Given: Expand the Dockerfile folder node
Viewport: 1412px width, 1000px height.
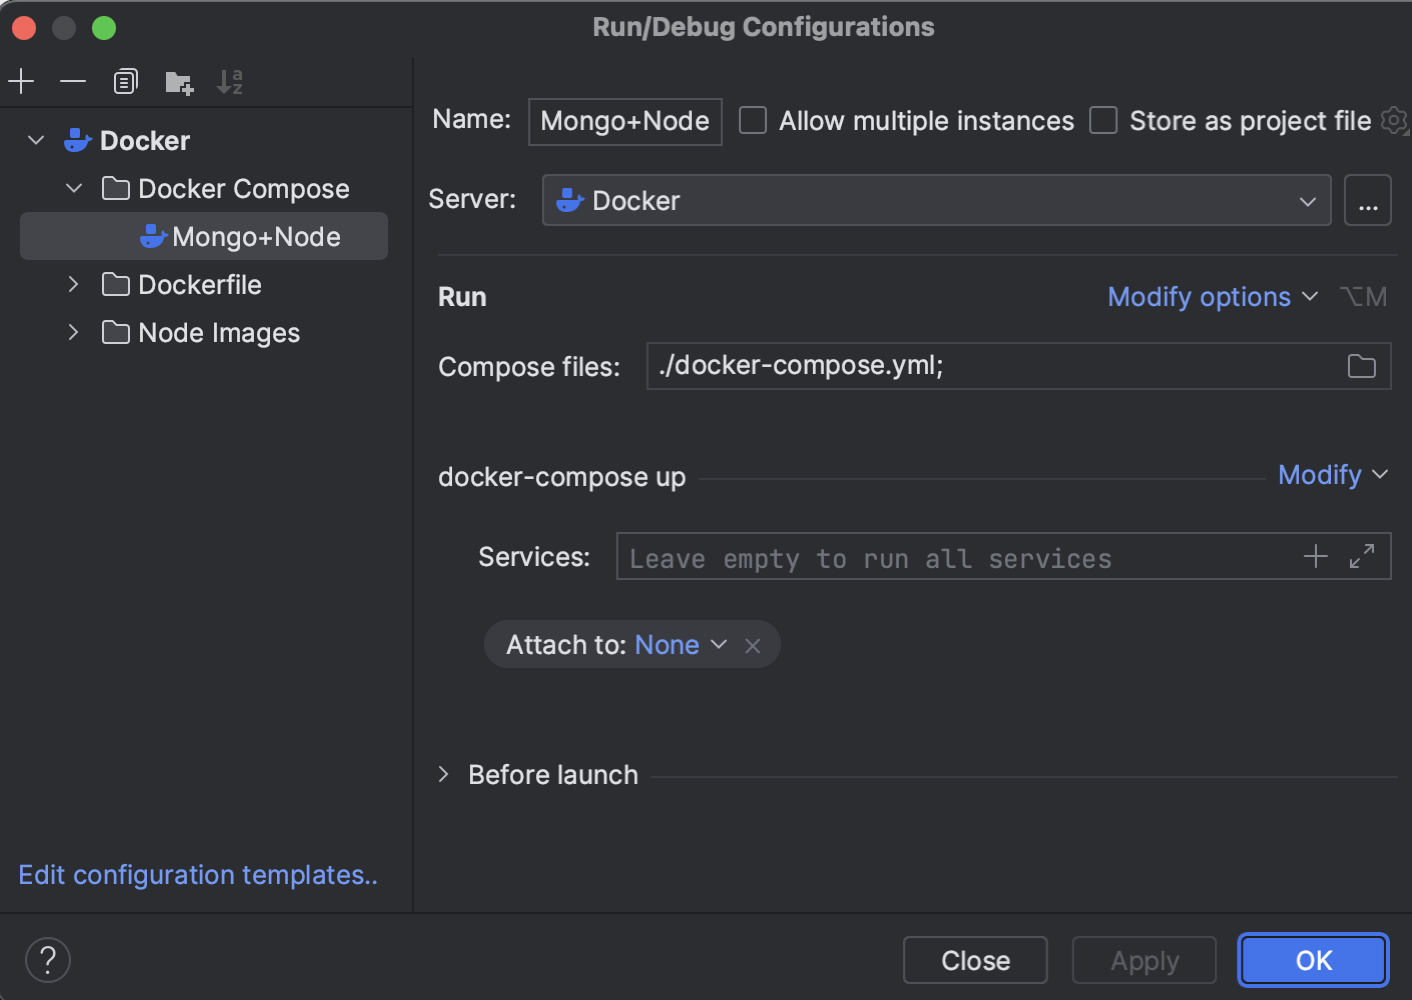Looking at the screenshot, I should click(73, 285).
